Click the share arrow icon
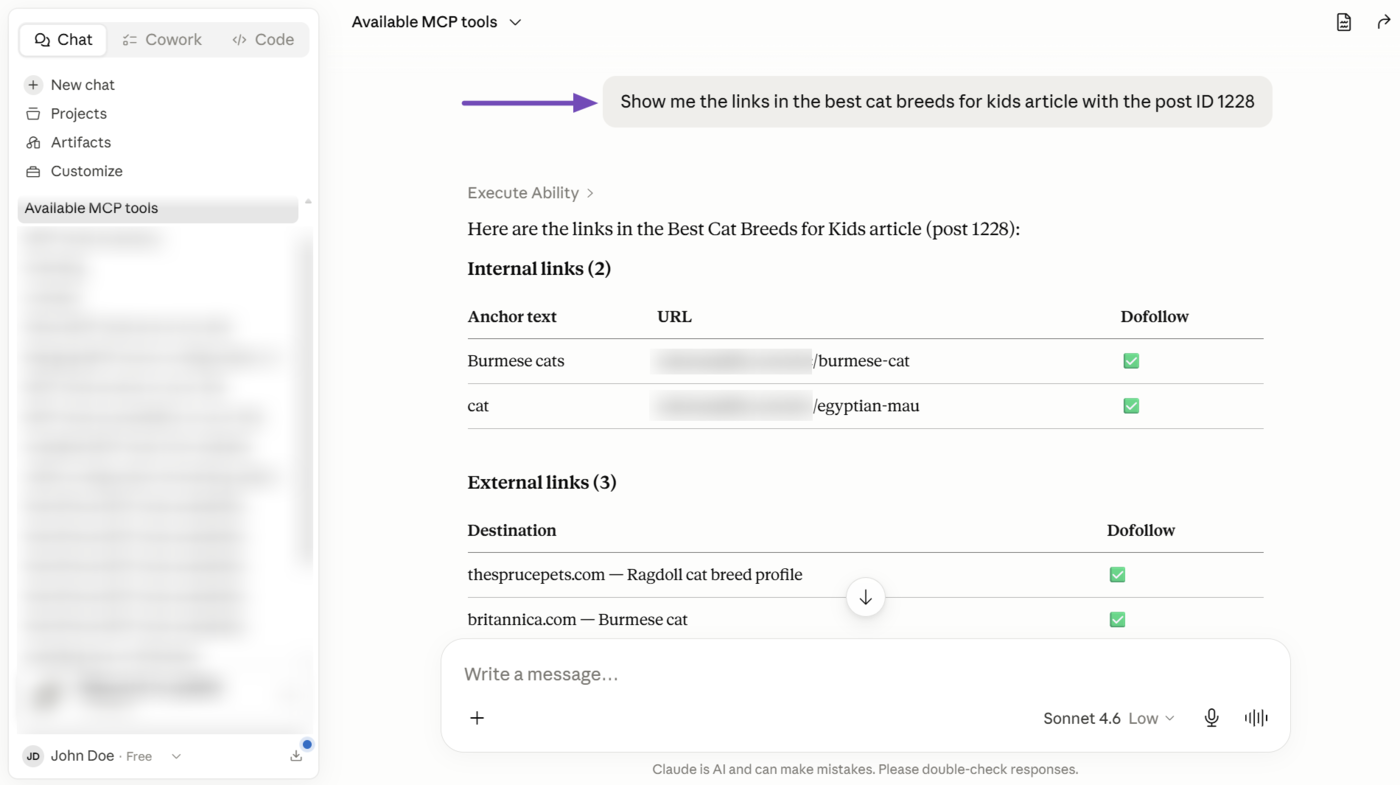The width and height of the screenshot is (1400, 785). tap(1383, 22)
